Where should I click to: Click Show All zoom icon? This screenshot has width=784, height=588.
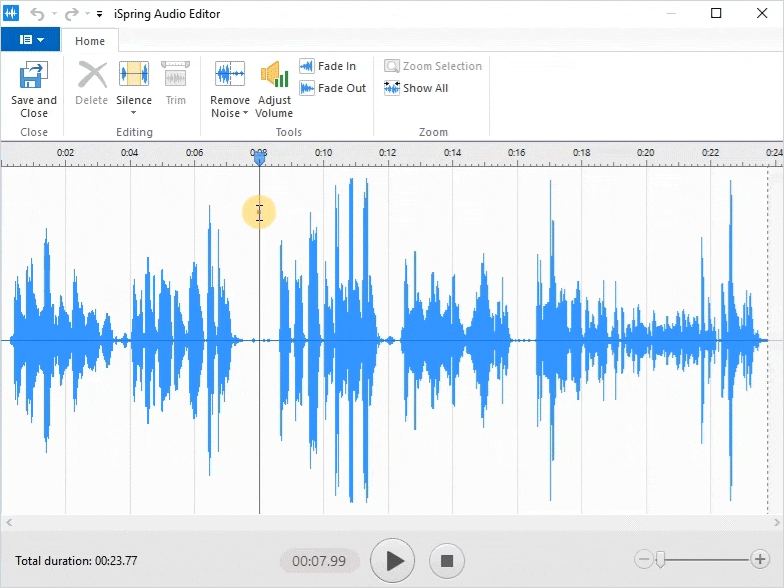tap(416, 88)
